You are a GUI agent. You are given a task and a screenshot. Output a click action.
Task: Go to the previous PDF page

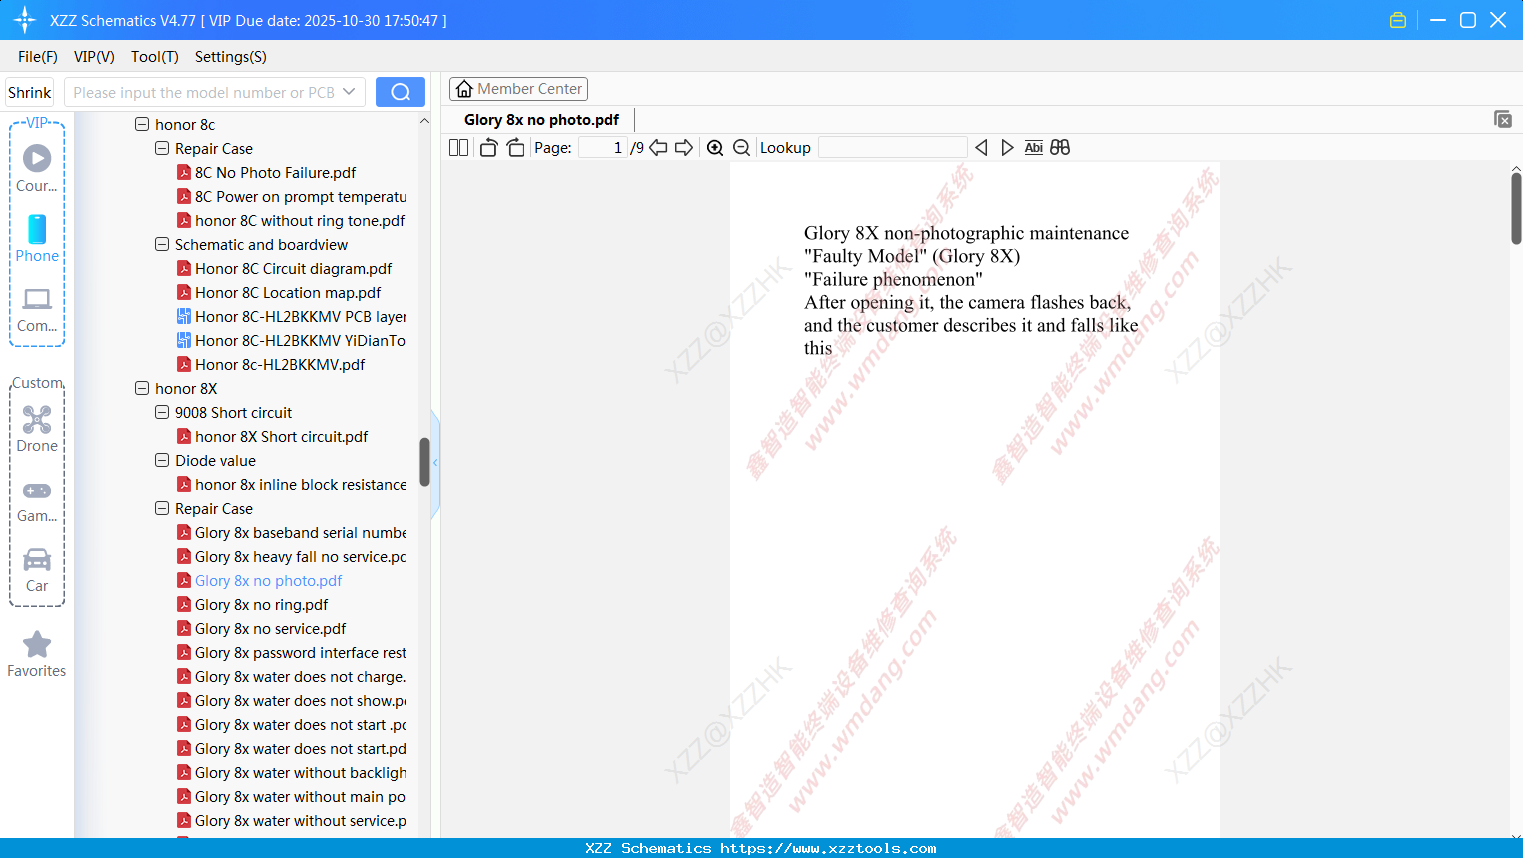[658, 148]
